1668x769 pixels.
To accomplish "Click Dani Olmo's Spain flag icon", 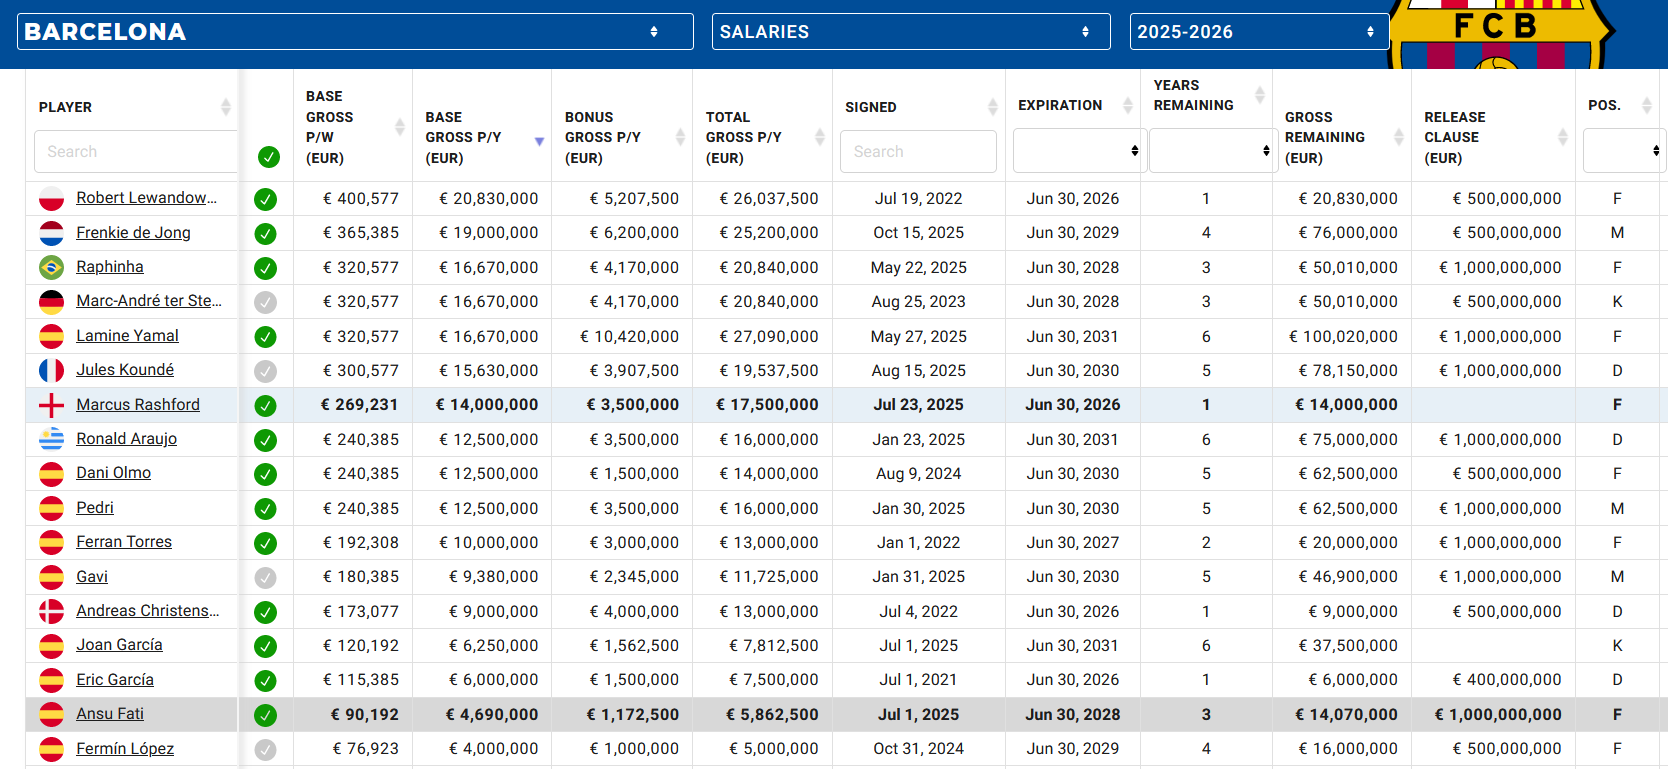I will tap(51, 474).
